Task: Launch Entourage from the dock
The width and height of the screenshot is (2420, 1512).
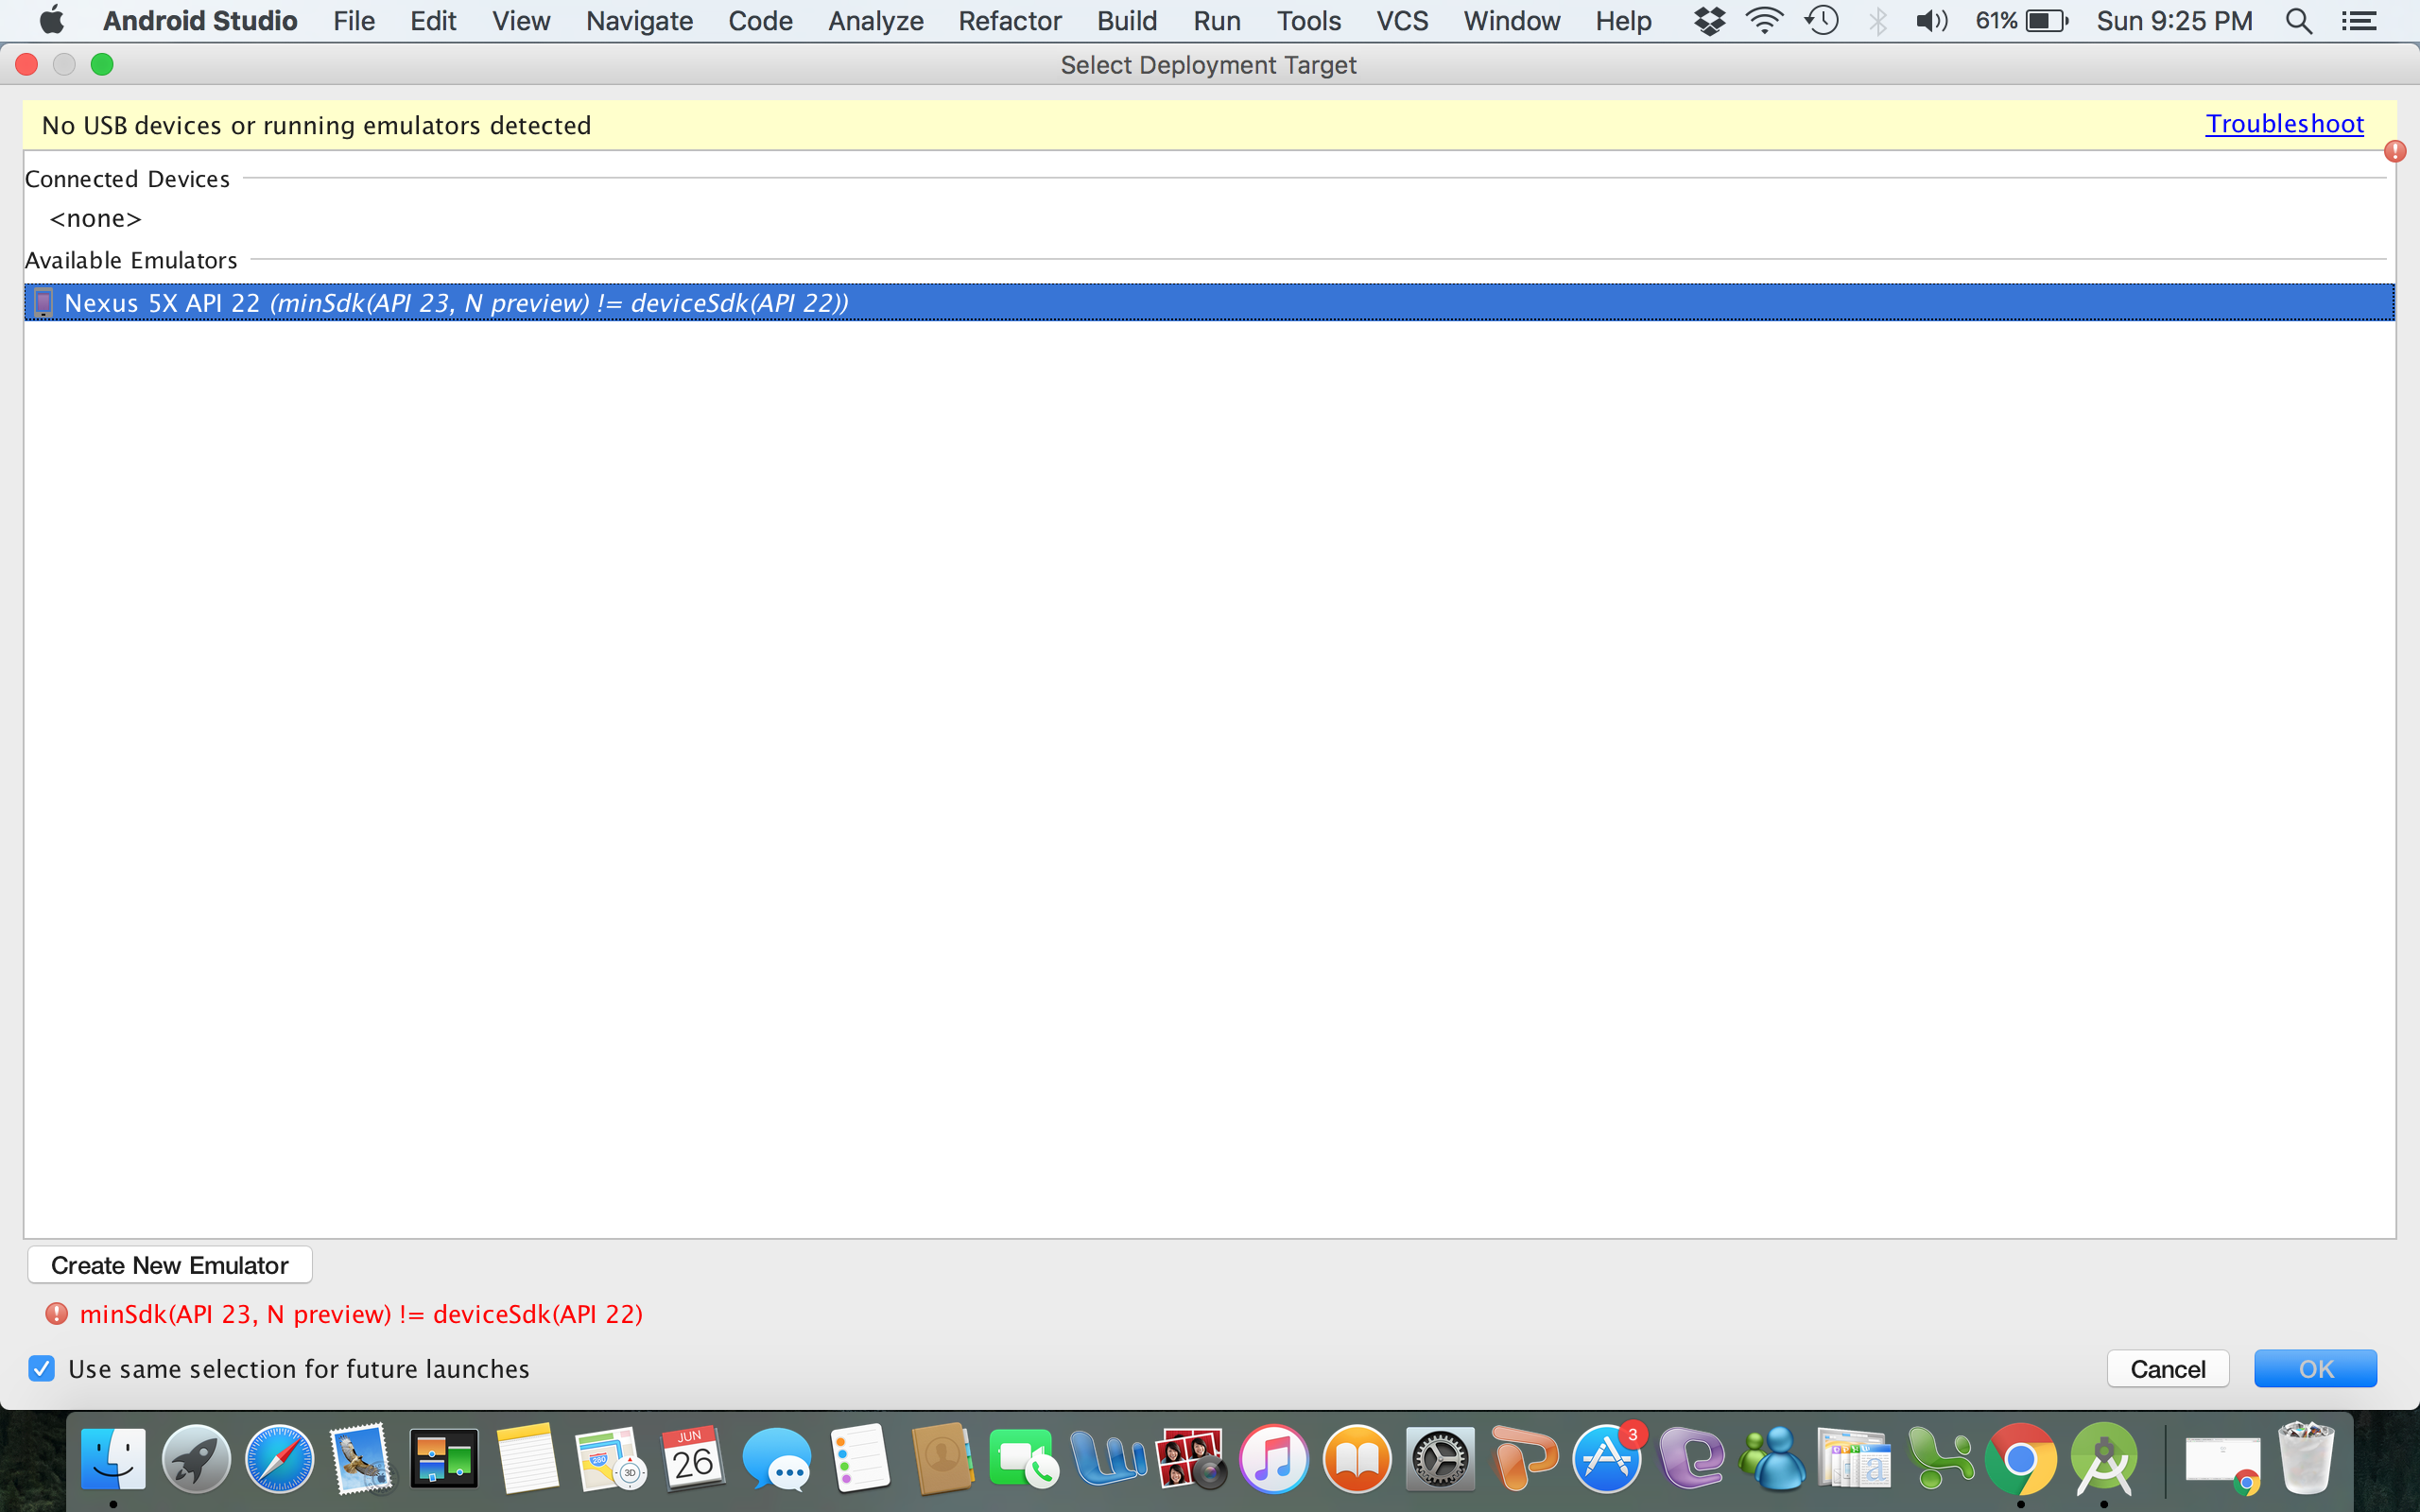Action: click(1690, 1459)
